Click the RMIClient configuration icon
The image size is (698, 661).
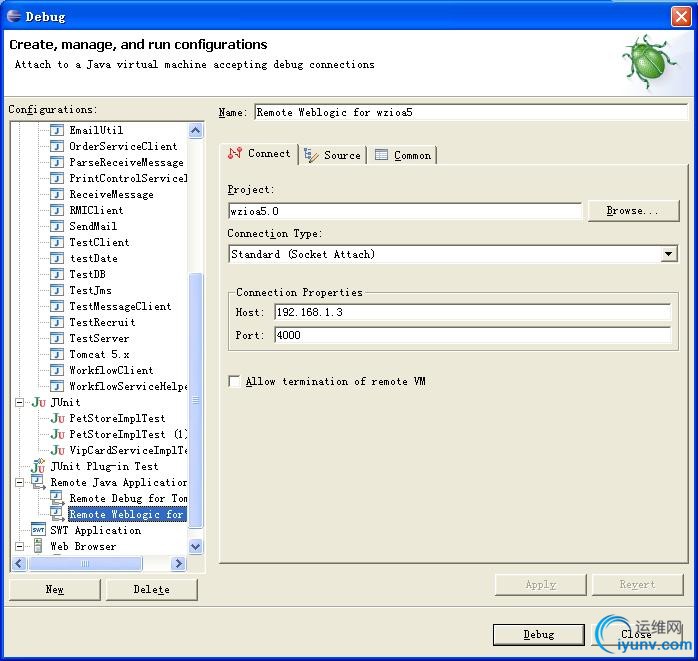click(57, 211)
